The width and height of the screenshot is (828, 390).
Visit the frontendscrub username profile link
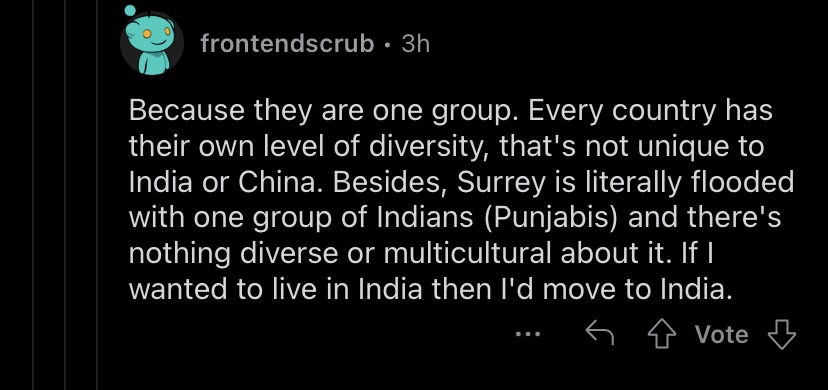pos(287,44)
